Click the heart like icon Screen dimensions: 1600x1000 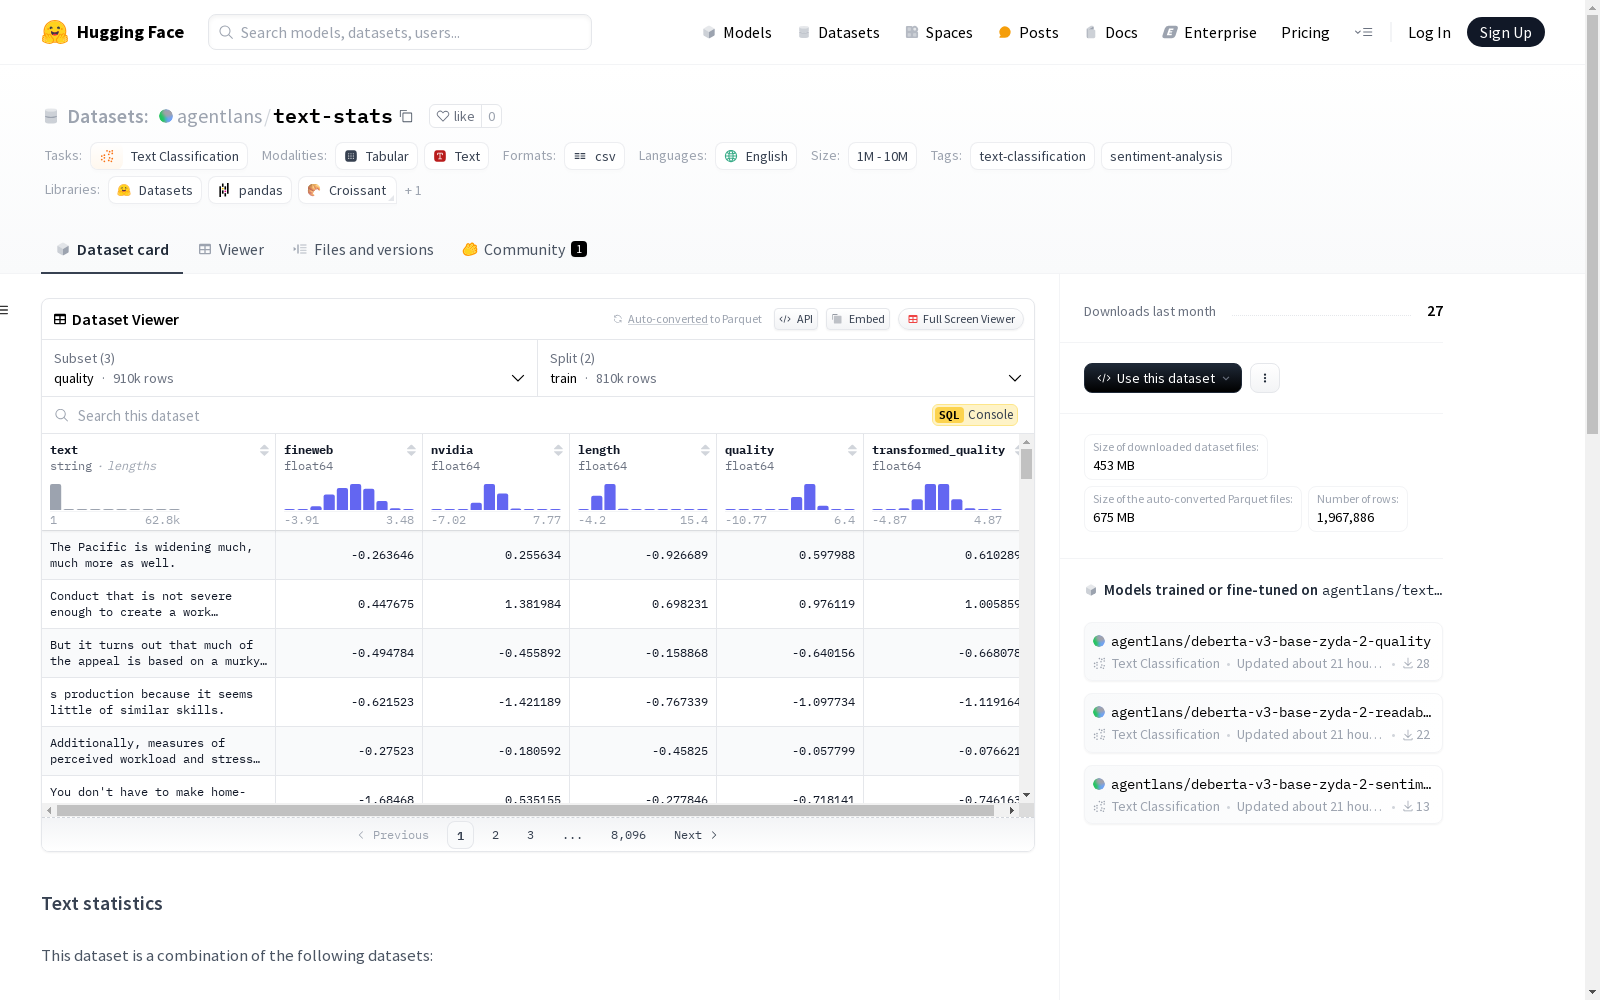tap(443, 116)
